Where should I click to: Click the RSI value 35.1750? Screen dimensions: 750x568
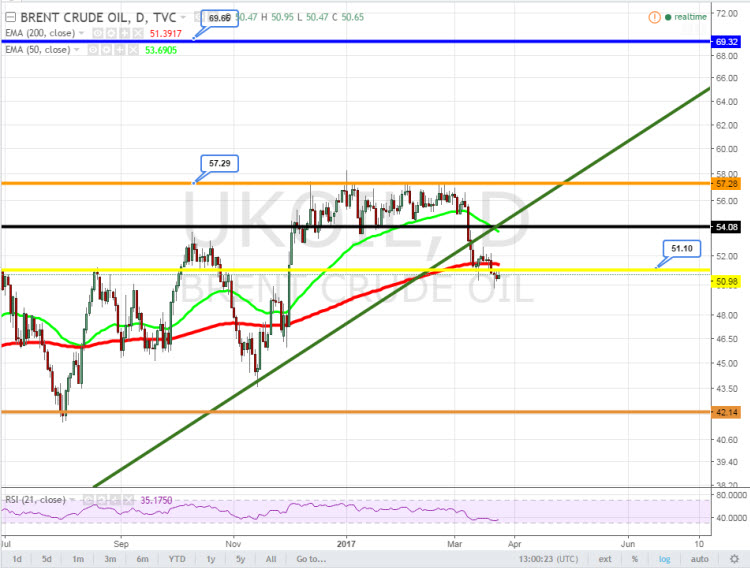click(156, 500)
